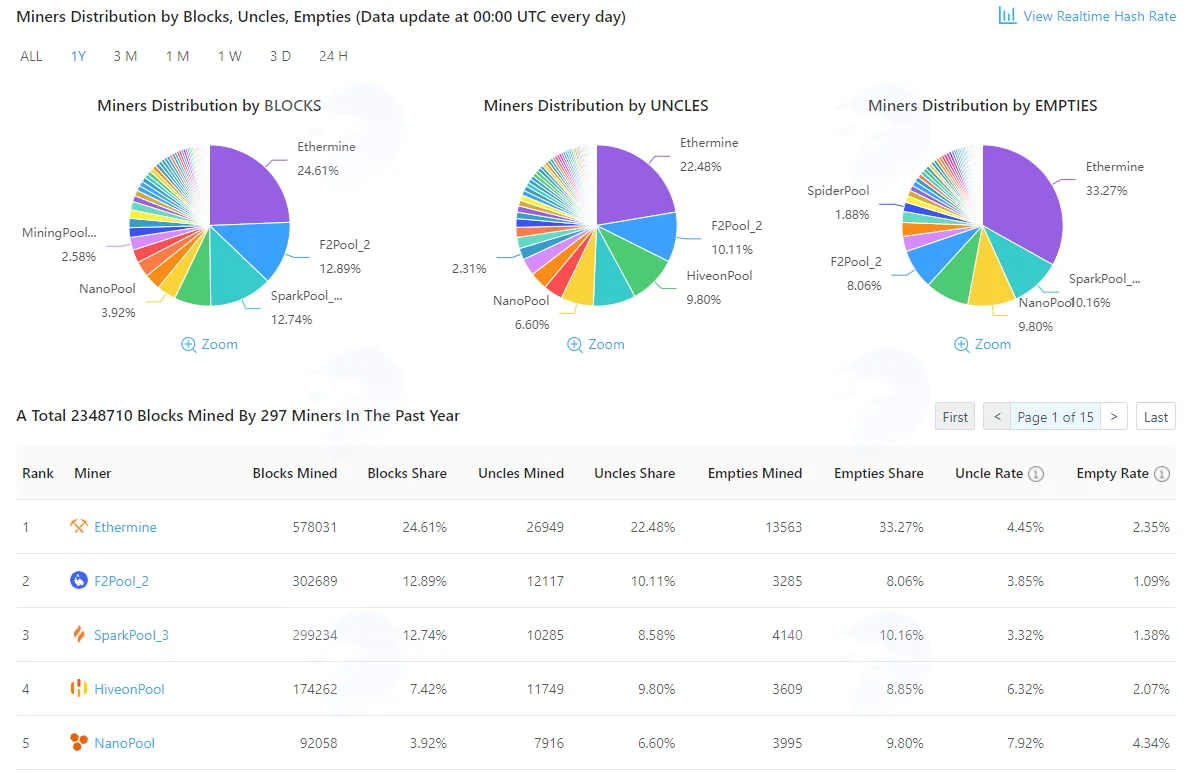Go to previous page with the < arrow
The height and width of the screenshot is (773, 1191).
(997, 416)
